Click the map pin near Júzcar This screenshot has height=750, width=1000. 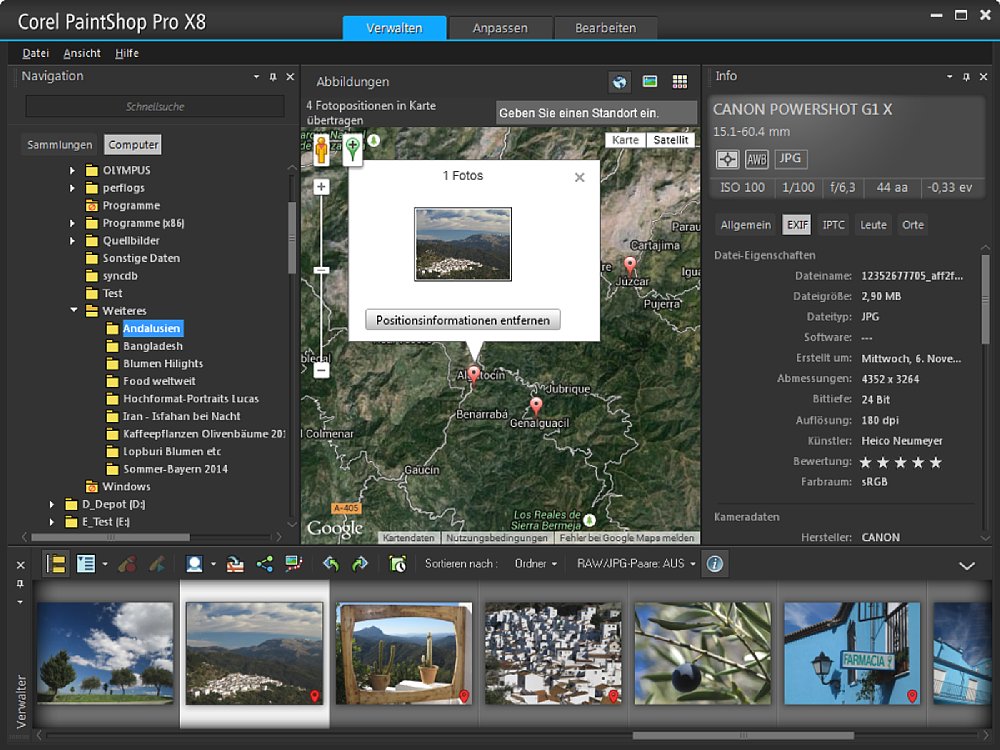pyautogui.click(x=630, y=265)
